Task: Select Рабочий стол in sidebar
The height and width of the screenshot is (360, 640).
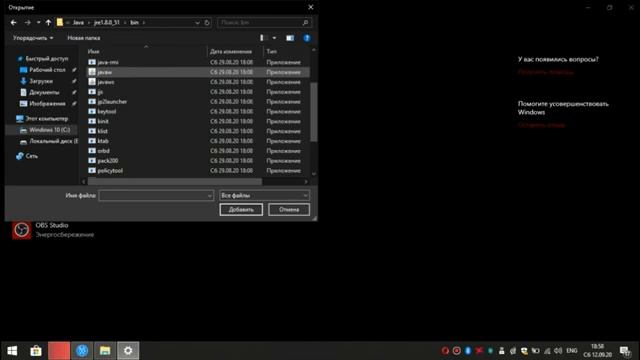Action: click(47, 70)
